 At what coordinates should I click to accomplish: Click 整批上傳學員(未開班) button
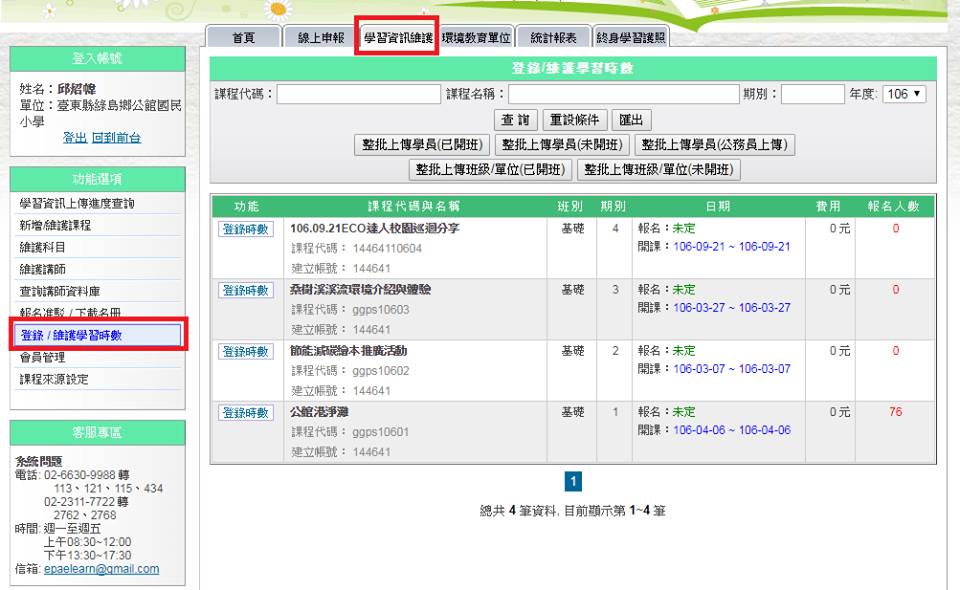pos(562,145)
